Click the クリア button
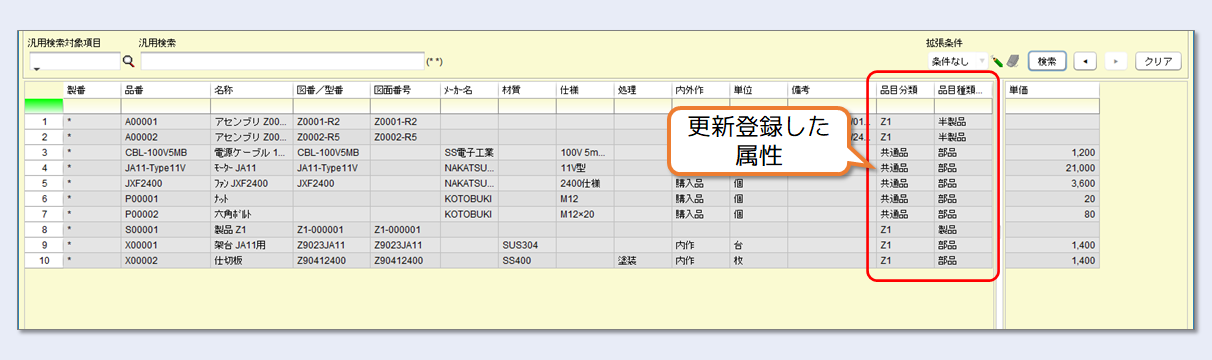The image size is (1212, 360). pos(1158,61)
